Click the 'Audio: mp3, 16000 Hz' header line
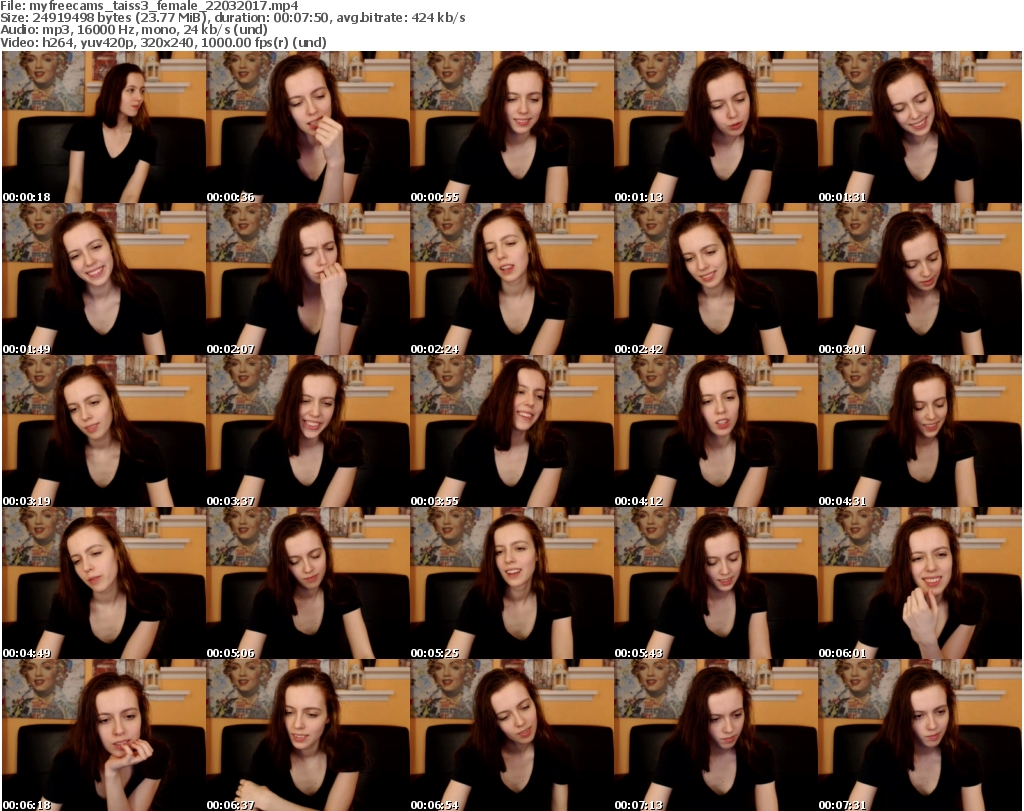Viewport: 1024px width, 811px height. pyautogui.click(x=134, y=30)
